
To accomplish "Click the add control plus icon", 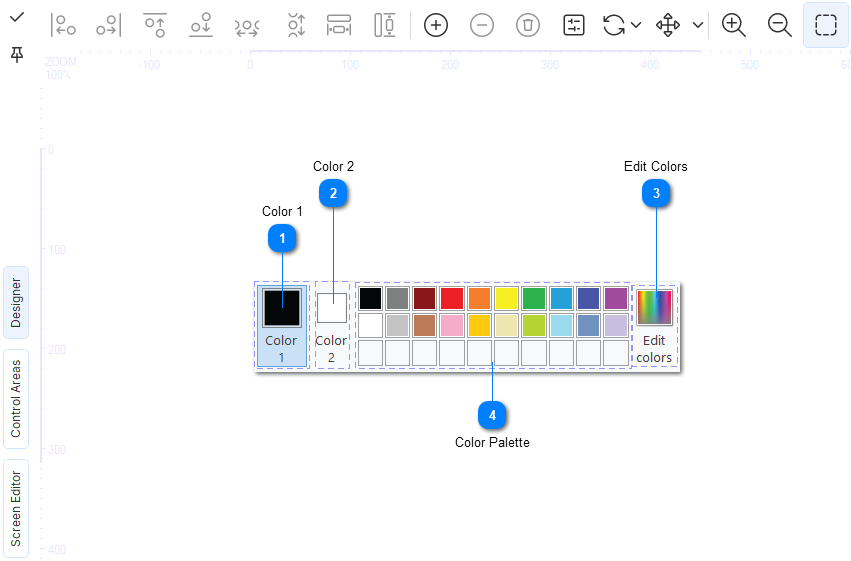I will click(x=436, y=25).
